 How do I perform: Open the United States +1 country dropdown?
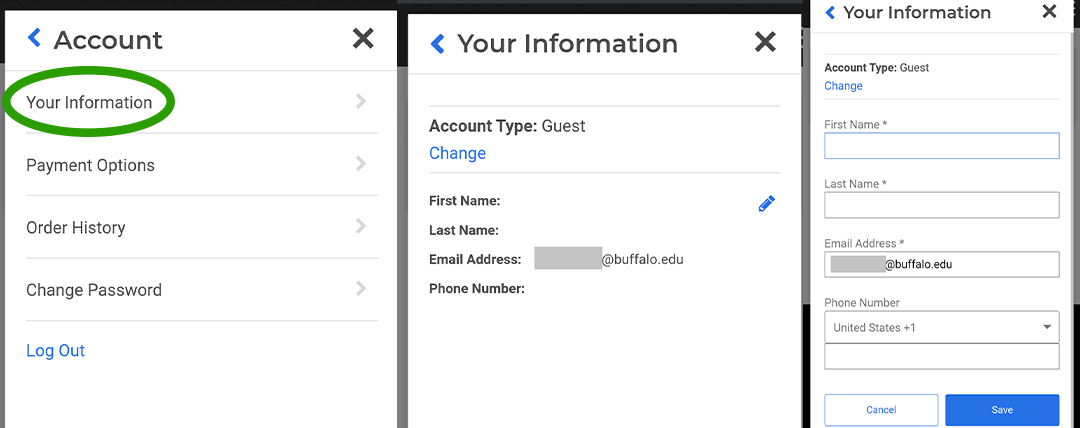942,327
